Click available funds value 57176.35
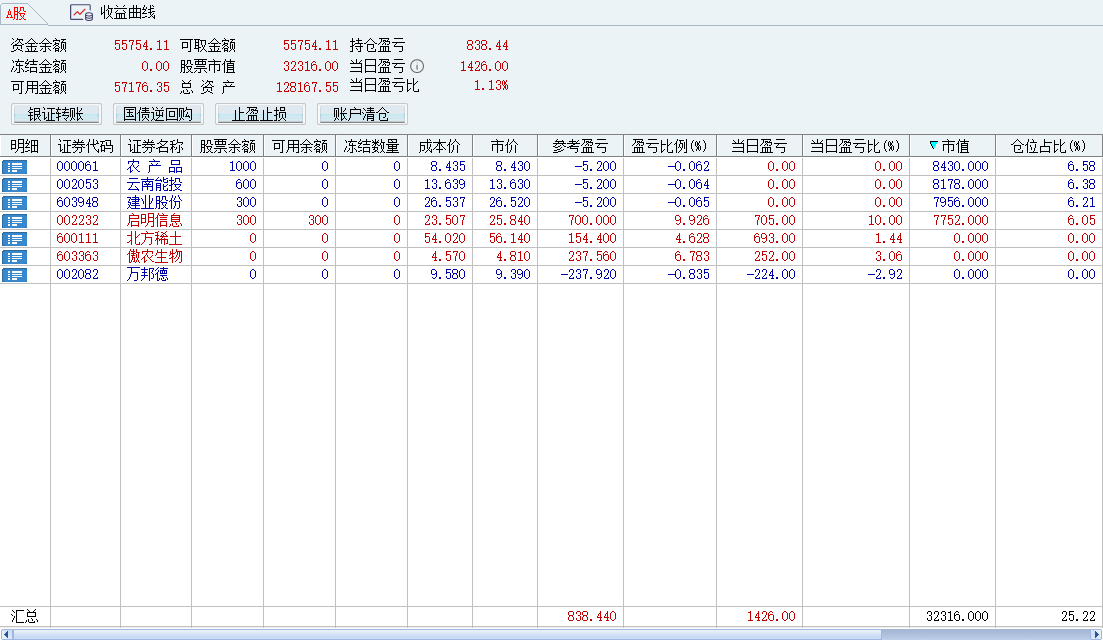Image resolution: width=1103 pixels, height=640 pixels. point(141,87)
